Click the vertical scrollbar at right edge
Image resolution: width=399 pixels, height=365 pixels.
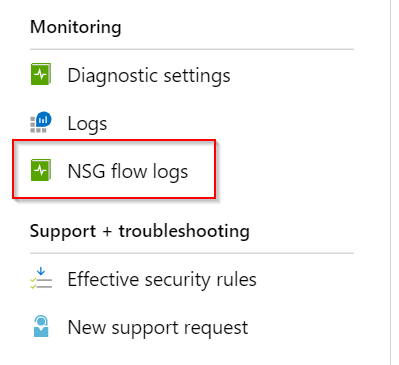(x=391, y=182)
